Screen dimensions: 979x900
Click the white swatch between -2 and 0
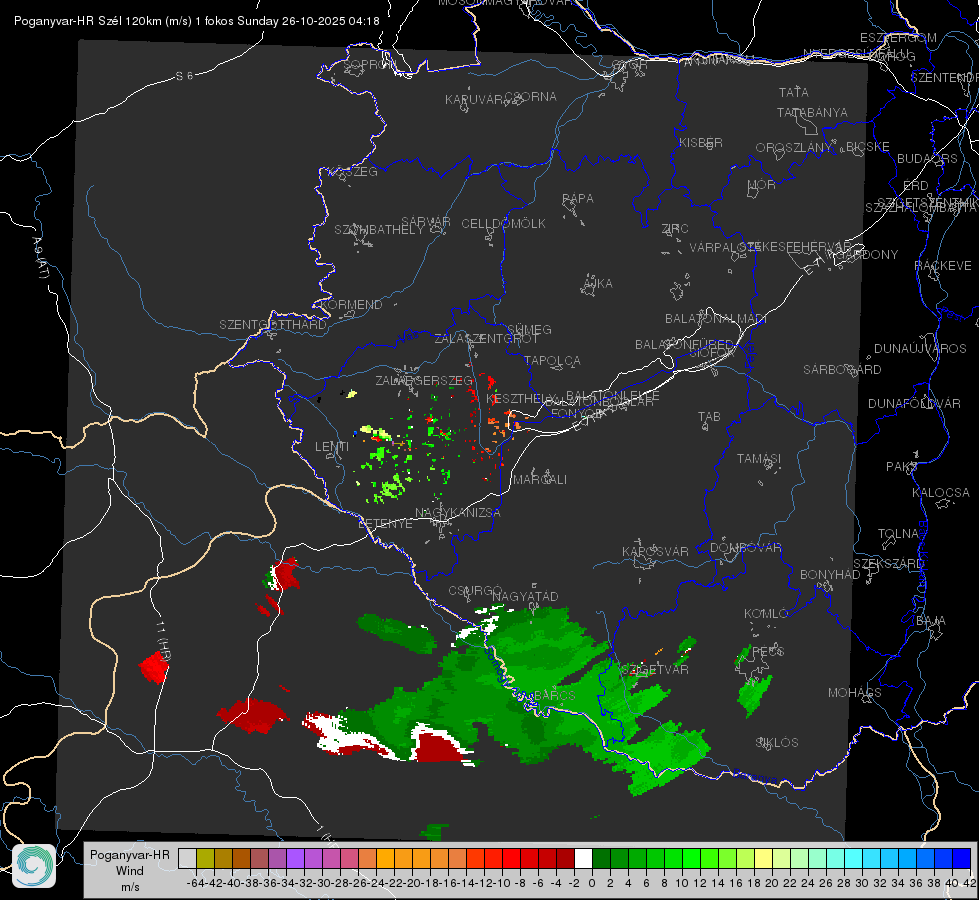click(583, 859)
